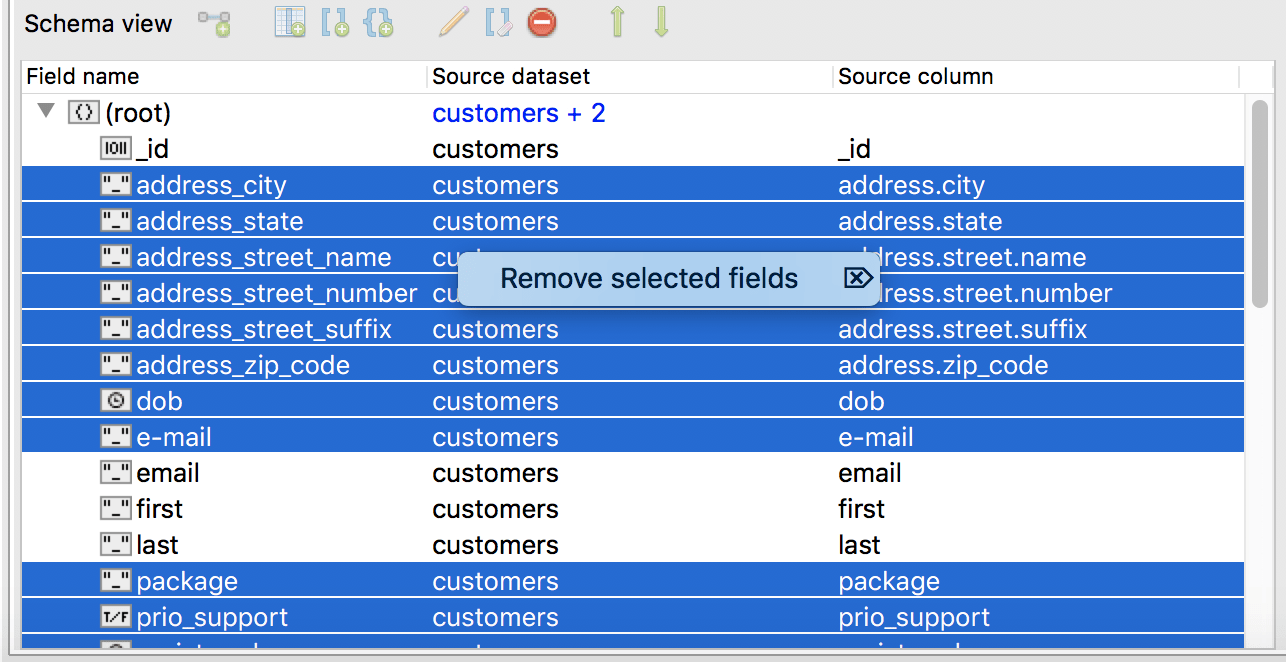Open the customers + 2 link

tap(518, 113)
